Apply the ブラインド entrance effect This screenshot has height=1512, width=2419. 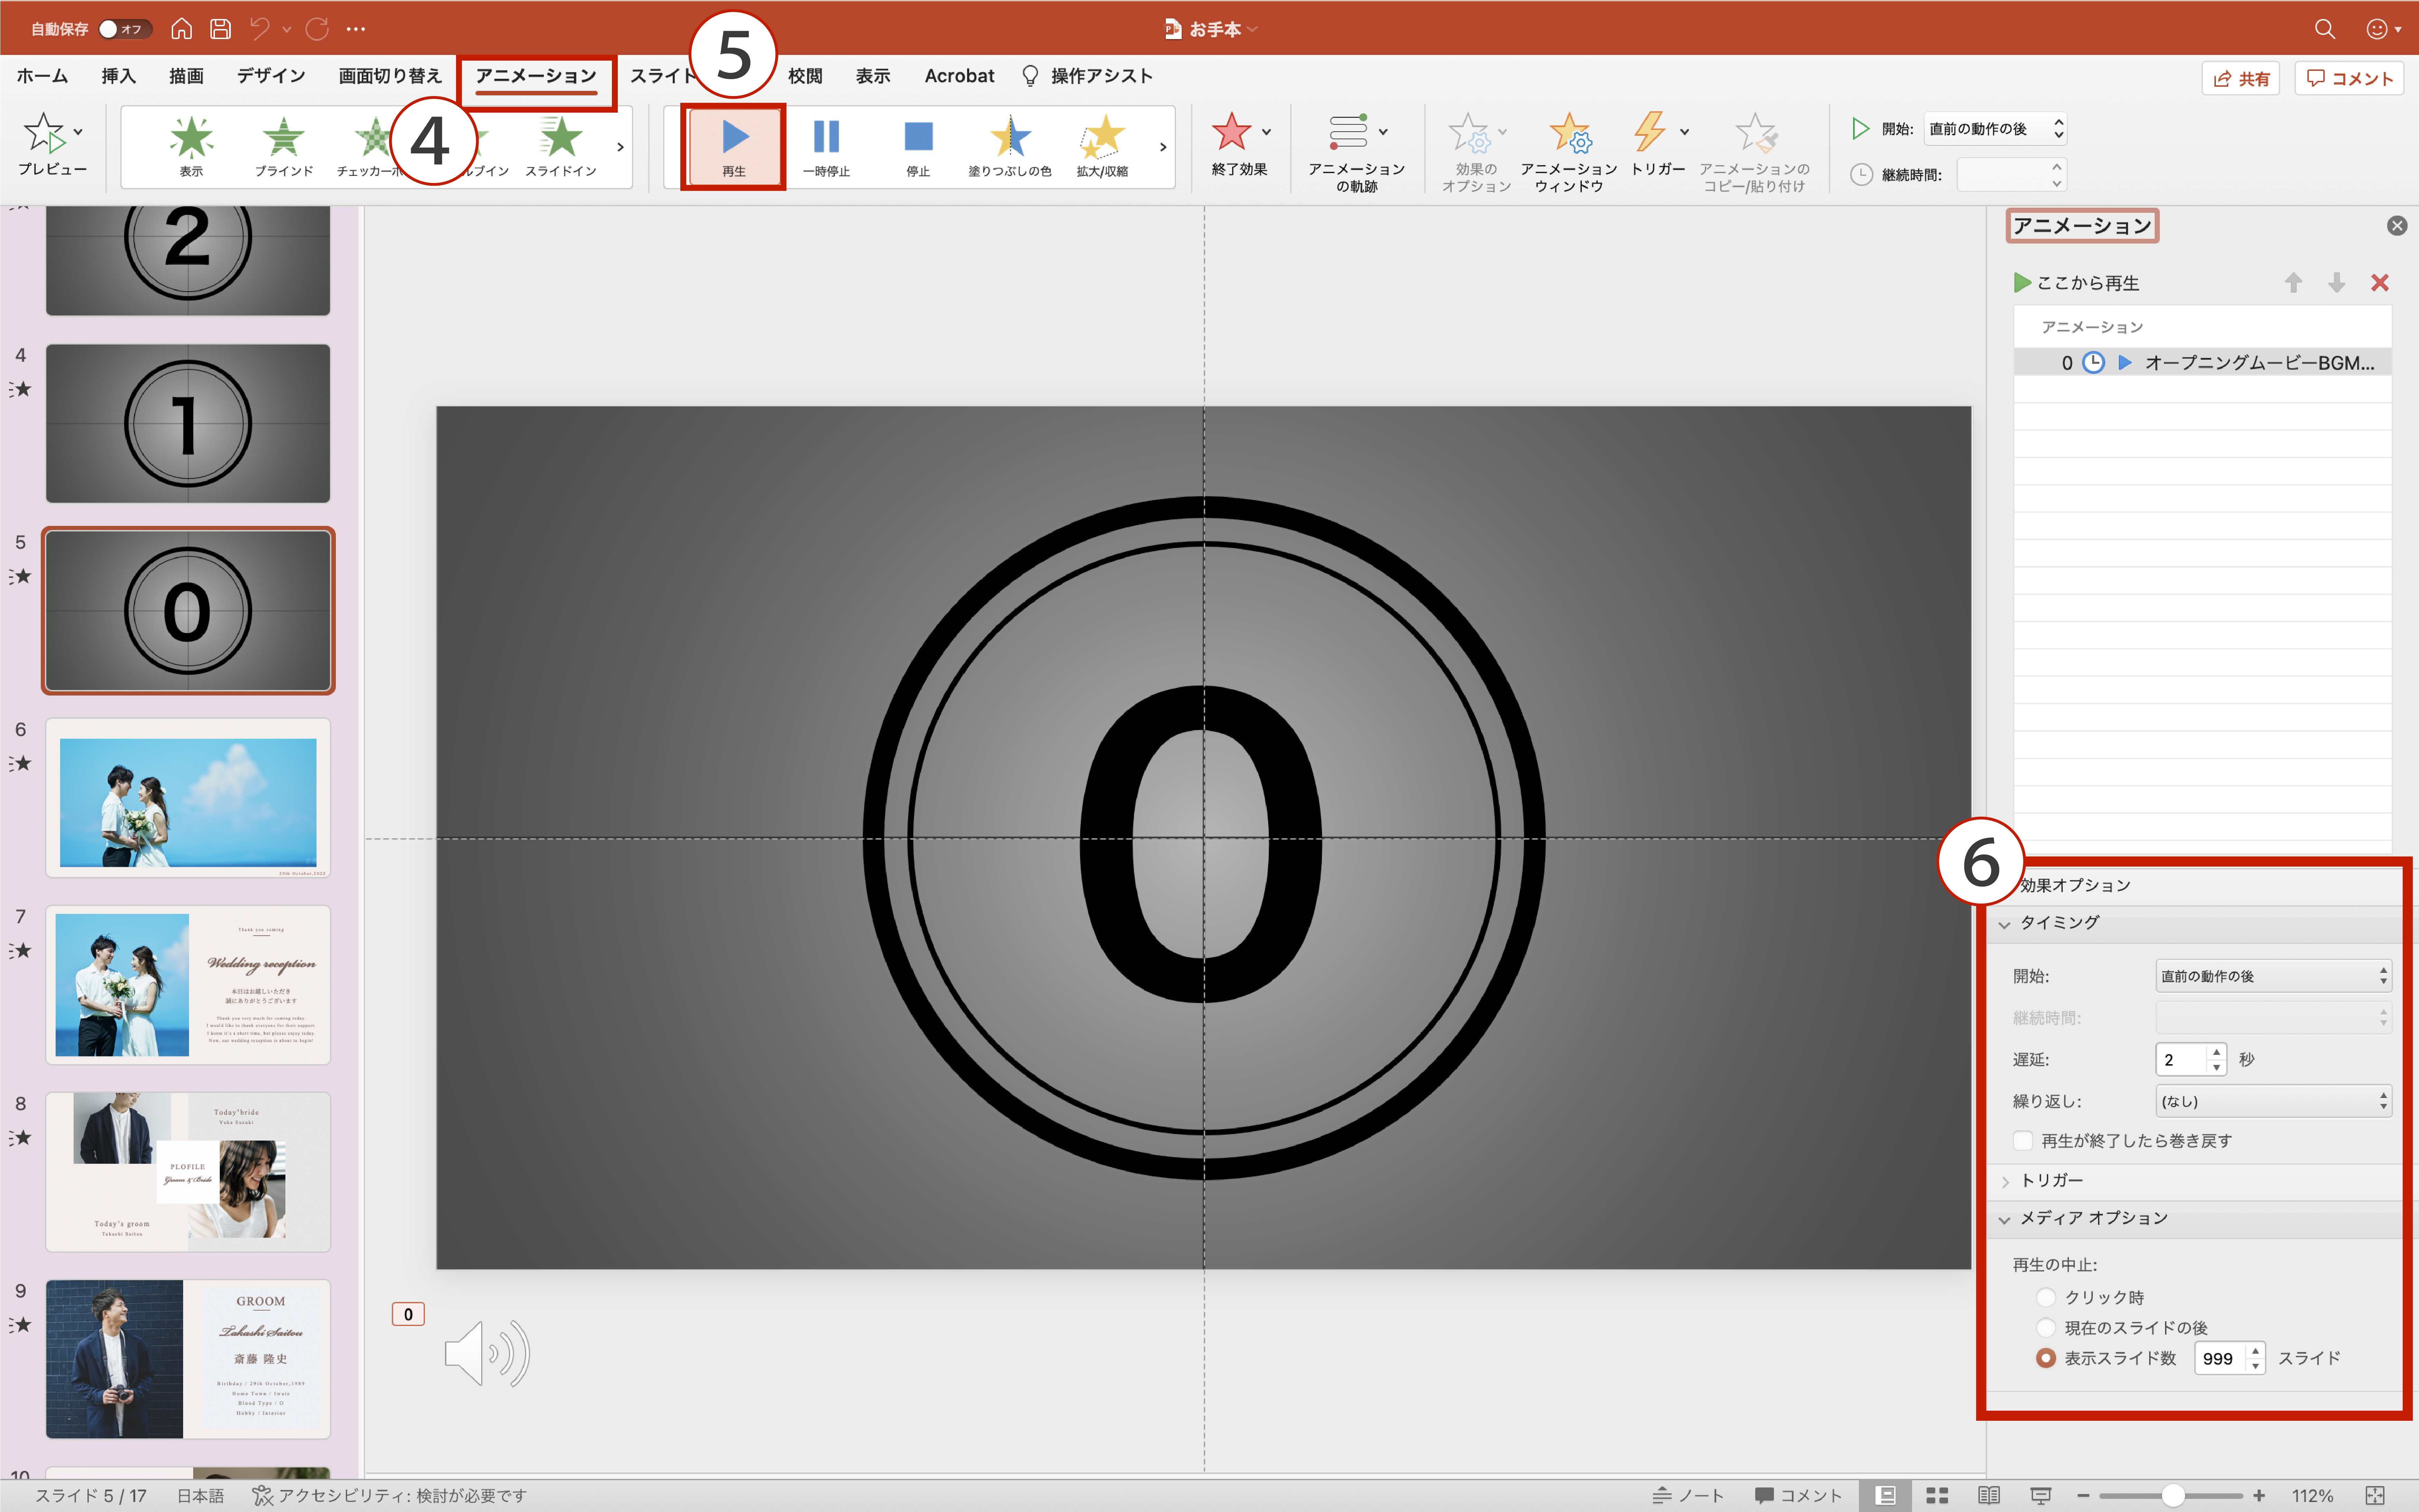pos(284,147)
